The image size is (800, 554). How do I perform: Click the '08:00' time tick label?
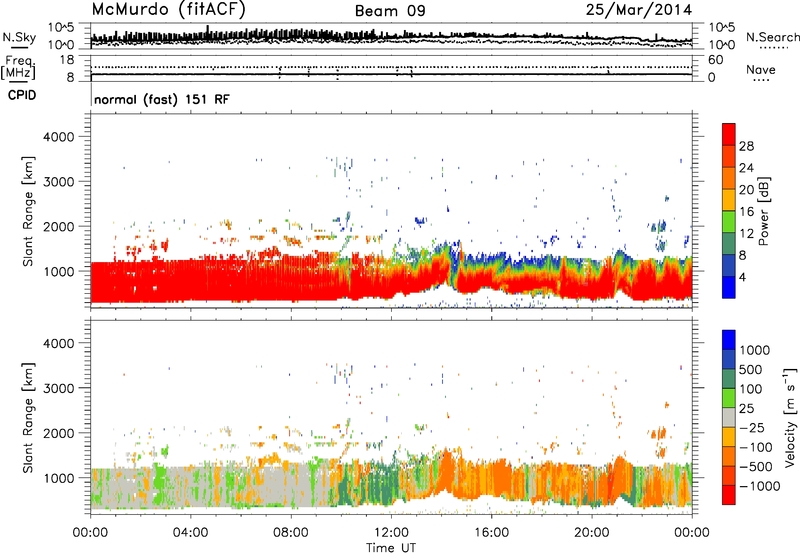tap(291, 533)
